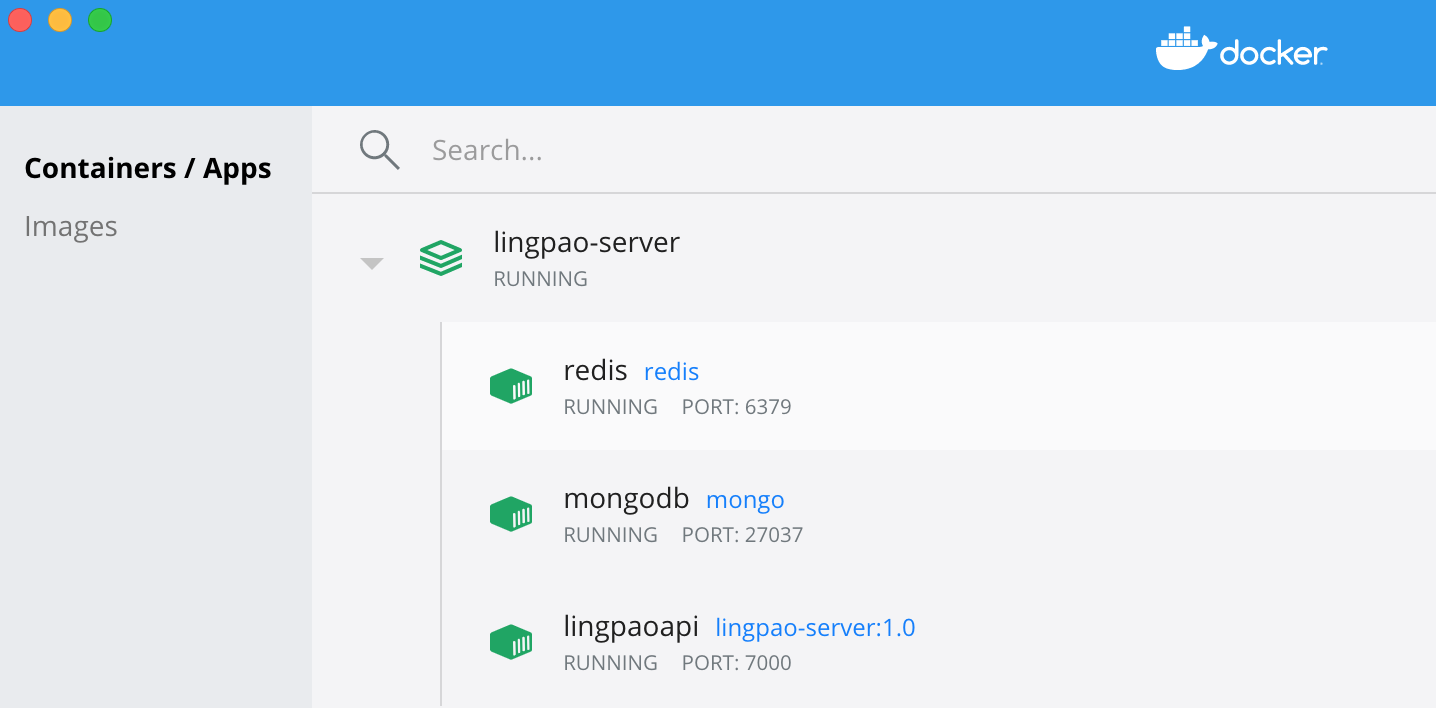Open the lingpao-server:1.0 image link
Viewport: 1436px width, 708px height.
815,628
